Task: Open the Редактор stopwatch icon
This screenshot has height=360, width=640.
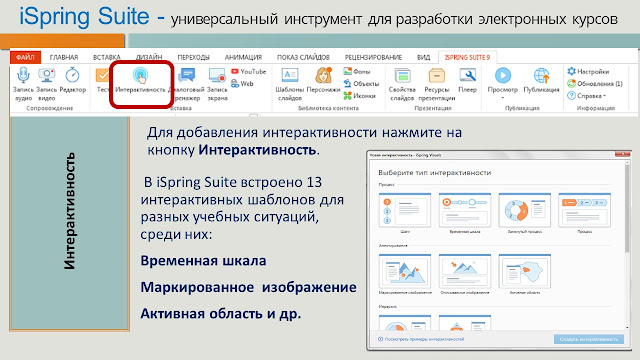Action: point(72,76)
